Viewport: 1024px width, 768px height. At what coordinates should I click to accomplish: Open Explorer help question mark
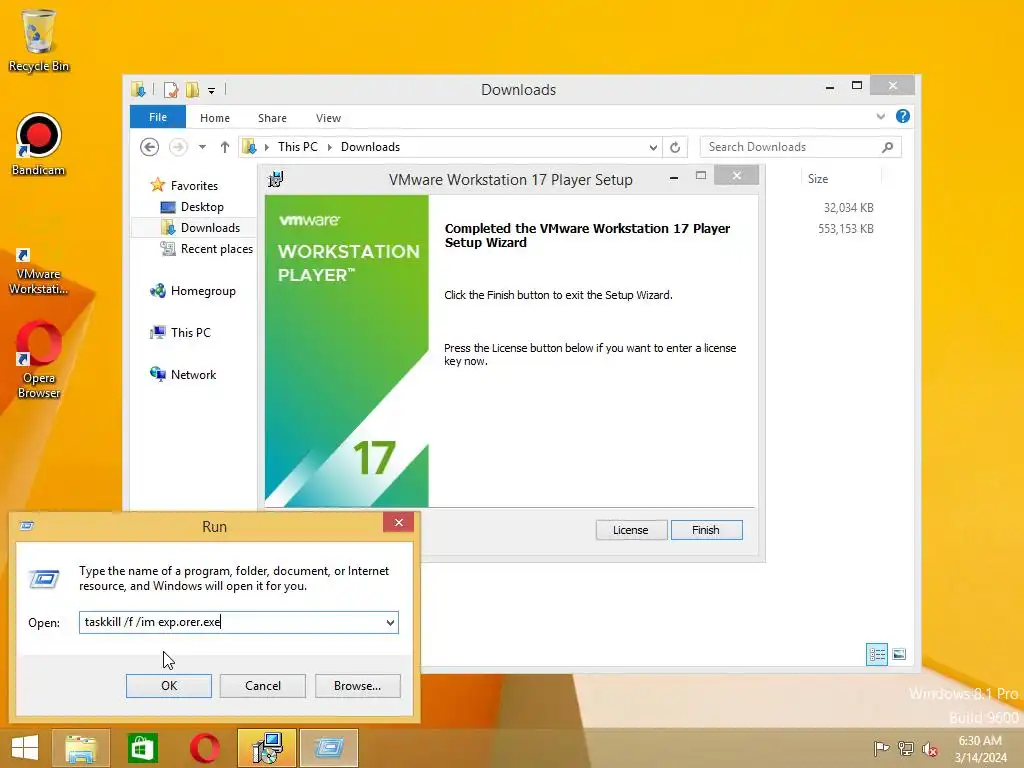click(903, 116)
